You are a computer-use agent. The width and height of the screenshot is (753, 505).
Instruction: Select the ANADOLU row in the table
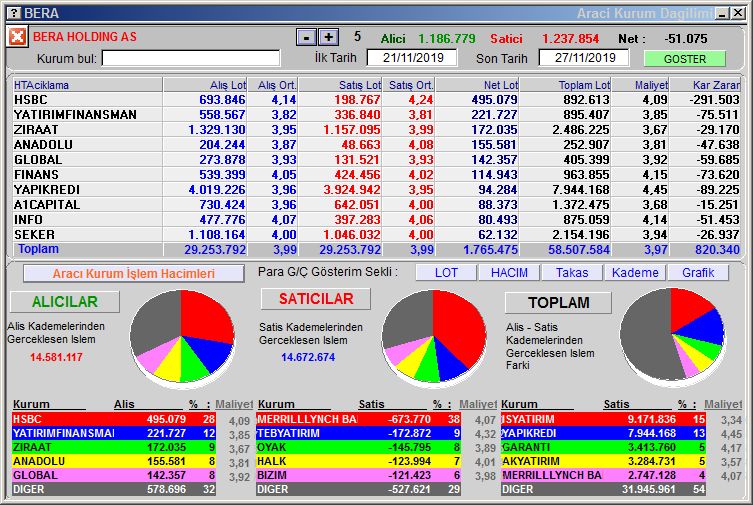pyautogui.click(x=376, y=144)
